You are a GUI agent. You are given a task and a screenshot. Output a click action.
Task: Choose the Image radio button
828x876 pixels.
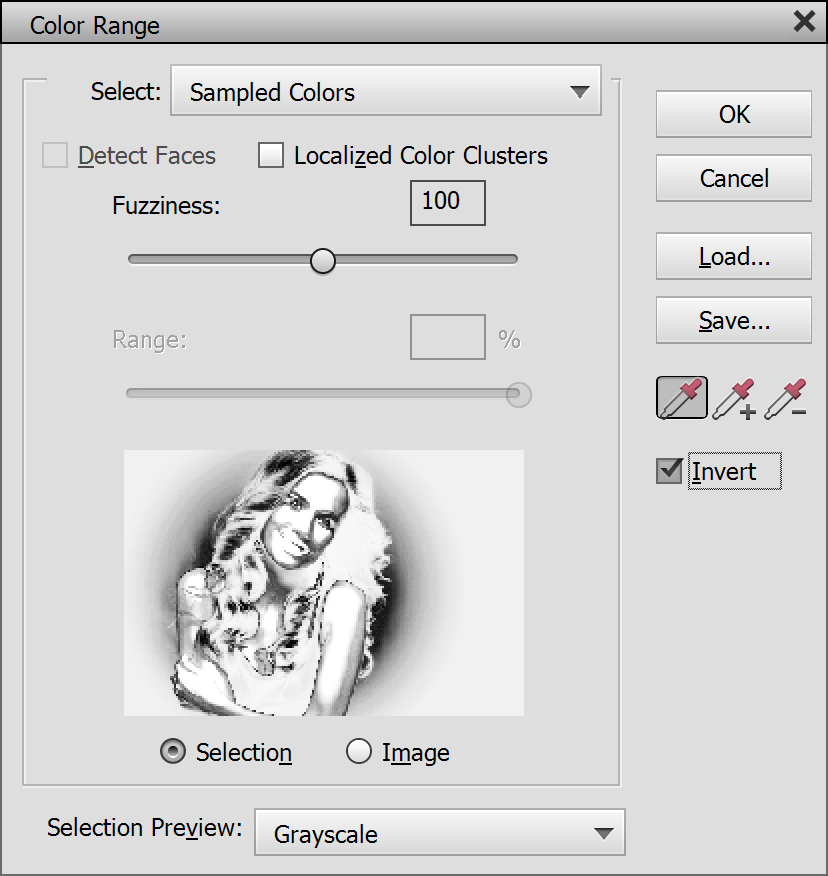coord(359,753)
